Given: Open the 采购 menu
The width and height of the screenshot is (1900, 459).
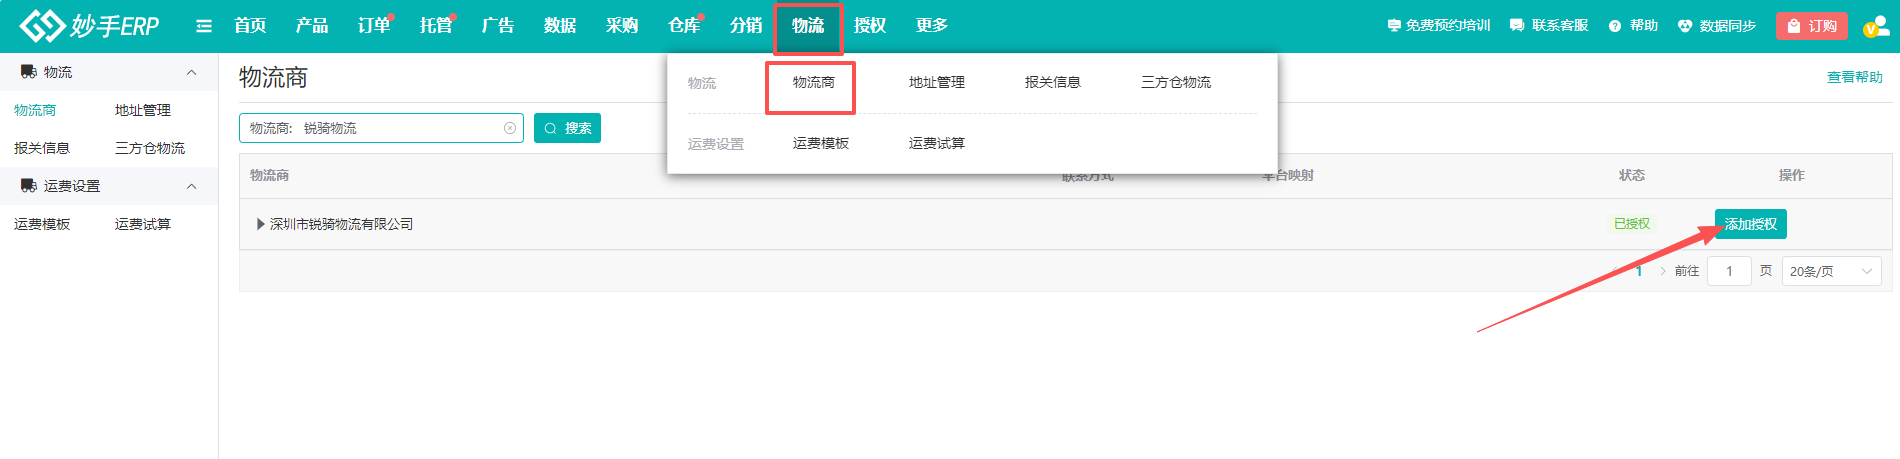Looking at the screenshot, I should click(622, 26).
